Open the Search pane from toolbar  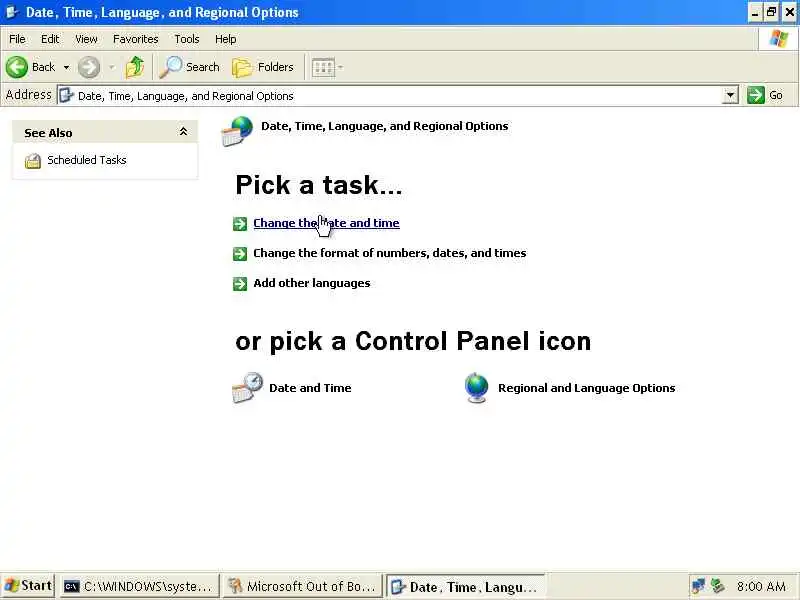click(189, 67)
